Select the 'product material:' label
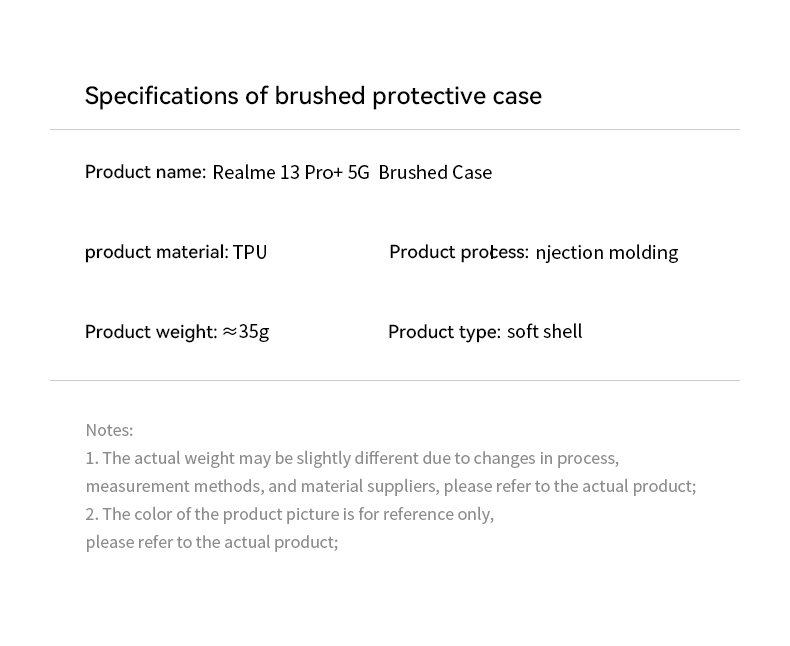The image size is (790, 646). coord(157,252)
